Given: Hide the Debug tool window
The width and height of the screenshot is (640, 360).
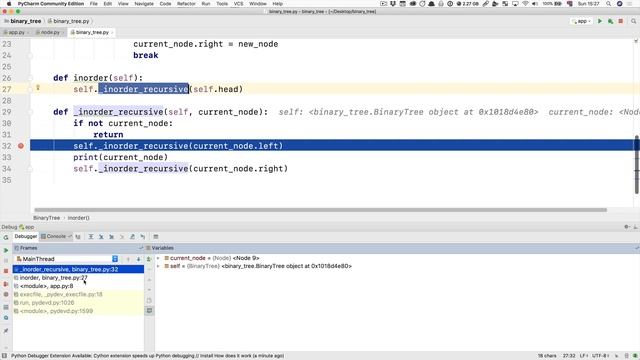Looking at the screenshot, I should tap(636, 227).
